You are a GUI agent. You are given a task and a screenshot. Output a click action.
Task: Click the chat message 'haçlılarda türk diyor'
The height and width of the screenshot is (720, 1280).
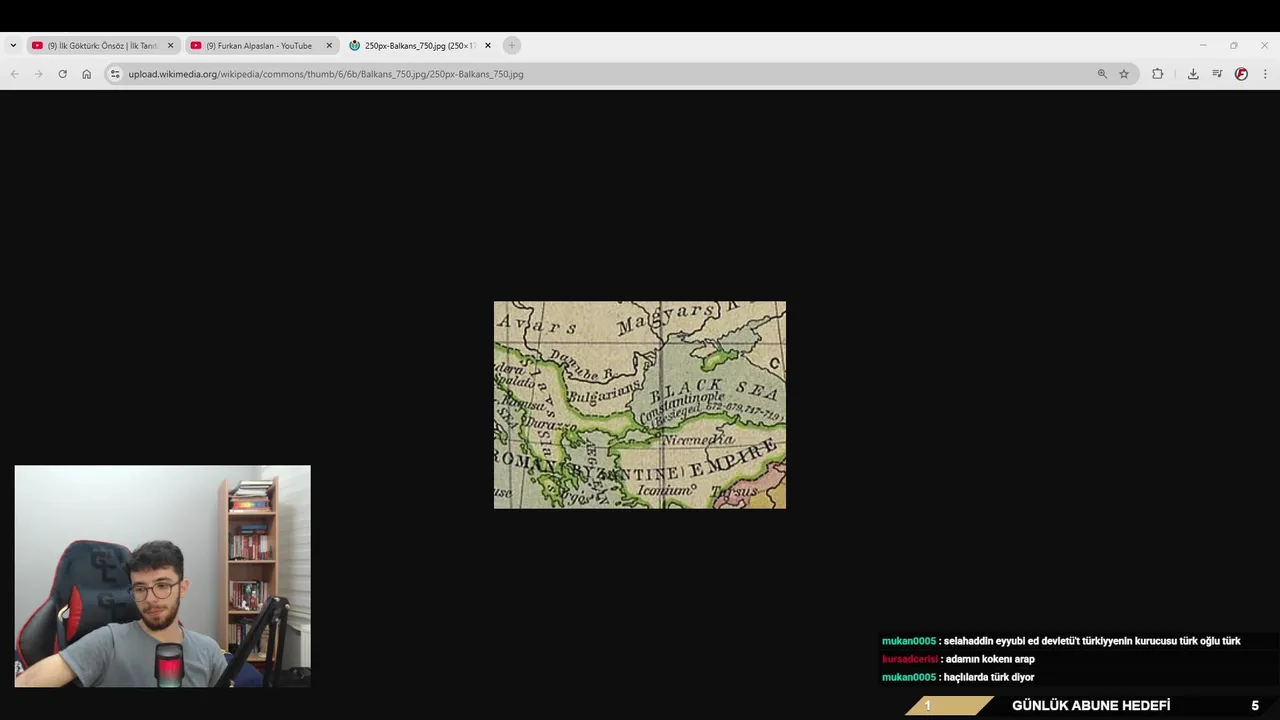989,677
